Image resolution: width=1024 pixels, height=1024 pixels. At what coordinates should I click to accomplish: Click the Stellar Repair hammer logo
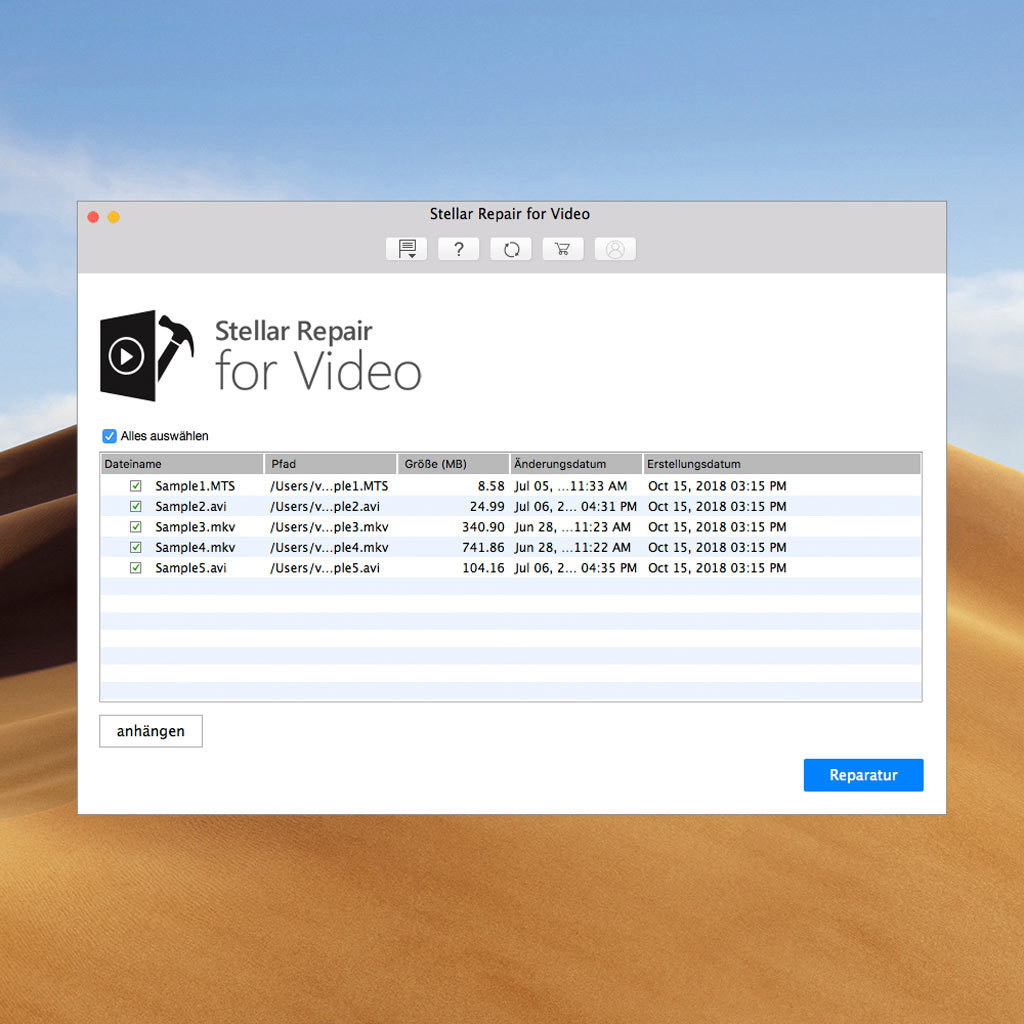147,355
